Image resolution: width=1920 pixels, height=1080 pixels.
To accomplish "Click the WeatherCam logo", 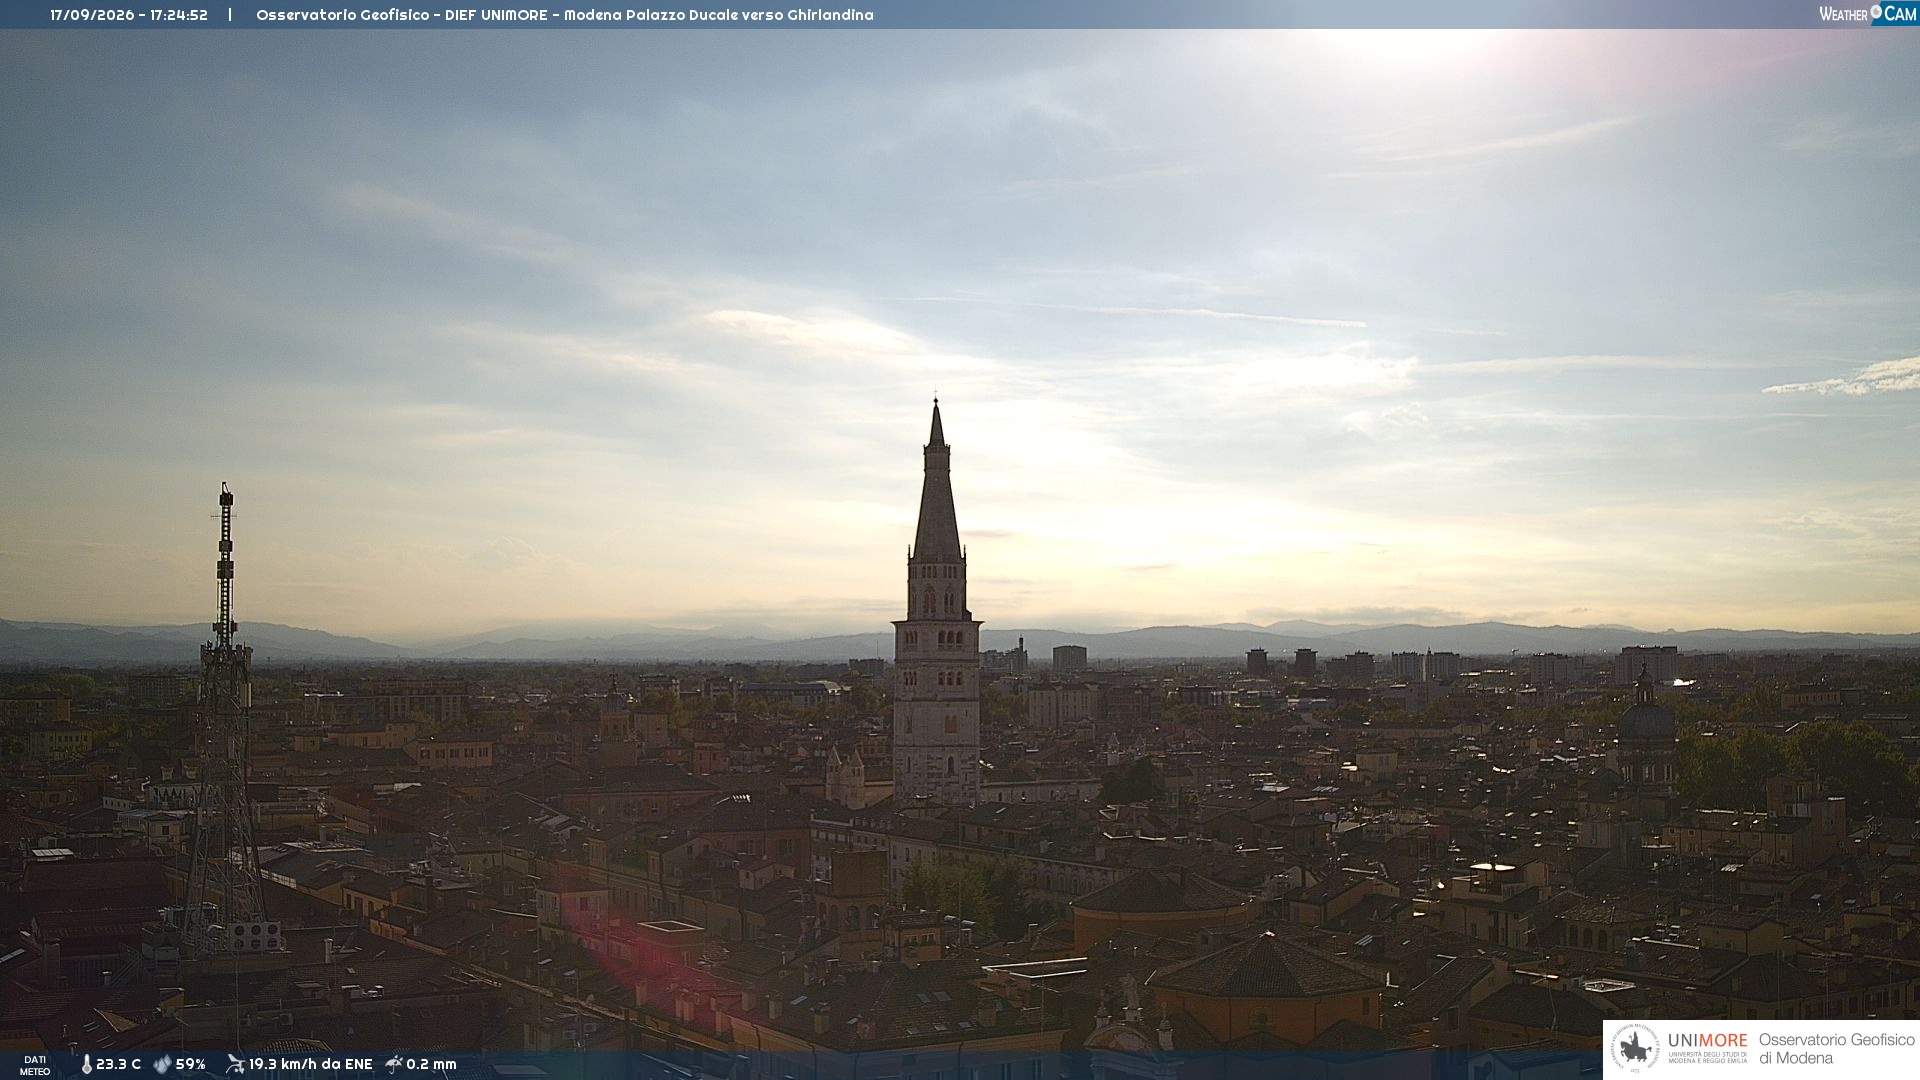I will click(x=1867, y=14).
